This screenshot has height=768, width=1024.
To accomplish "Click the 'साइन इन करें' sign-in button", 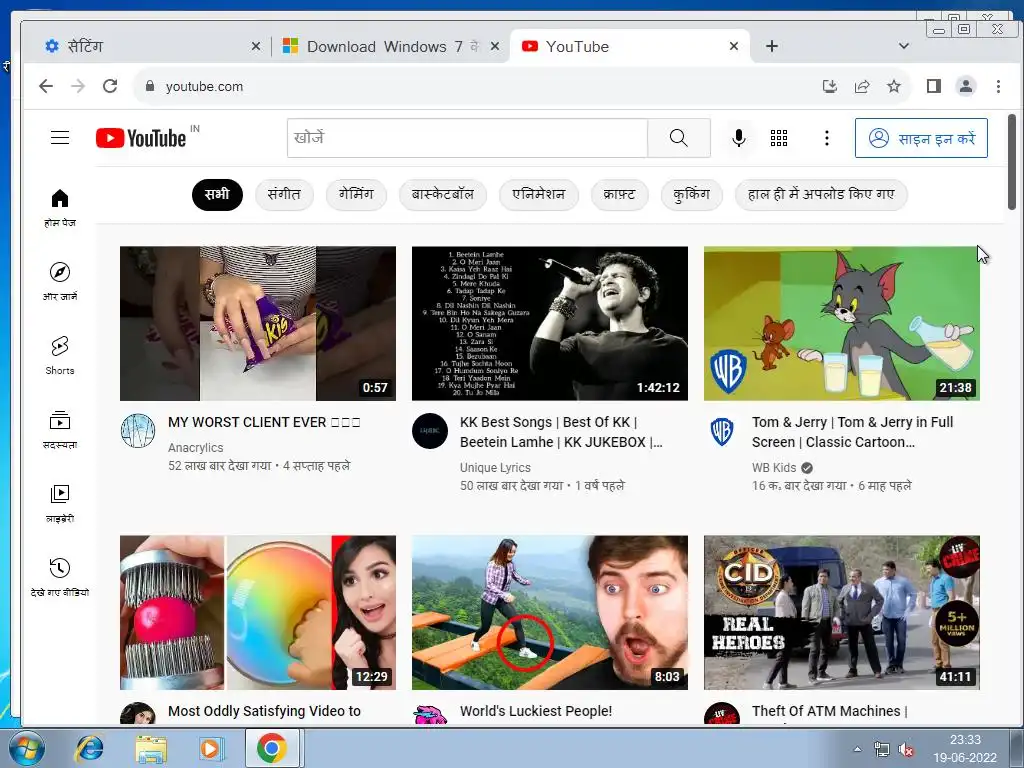I will pyautogui.click(x=921, y=138).
